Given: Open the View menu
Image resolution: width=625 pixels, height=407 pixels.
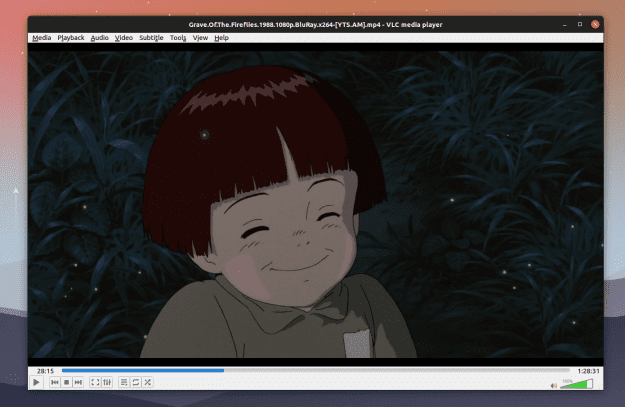Looking at the screenshot, I should (200, 37).
